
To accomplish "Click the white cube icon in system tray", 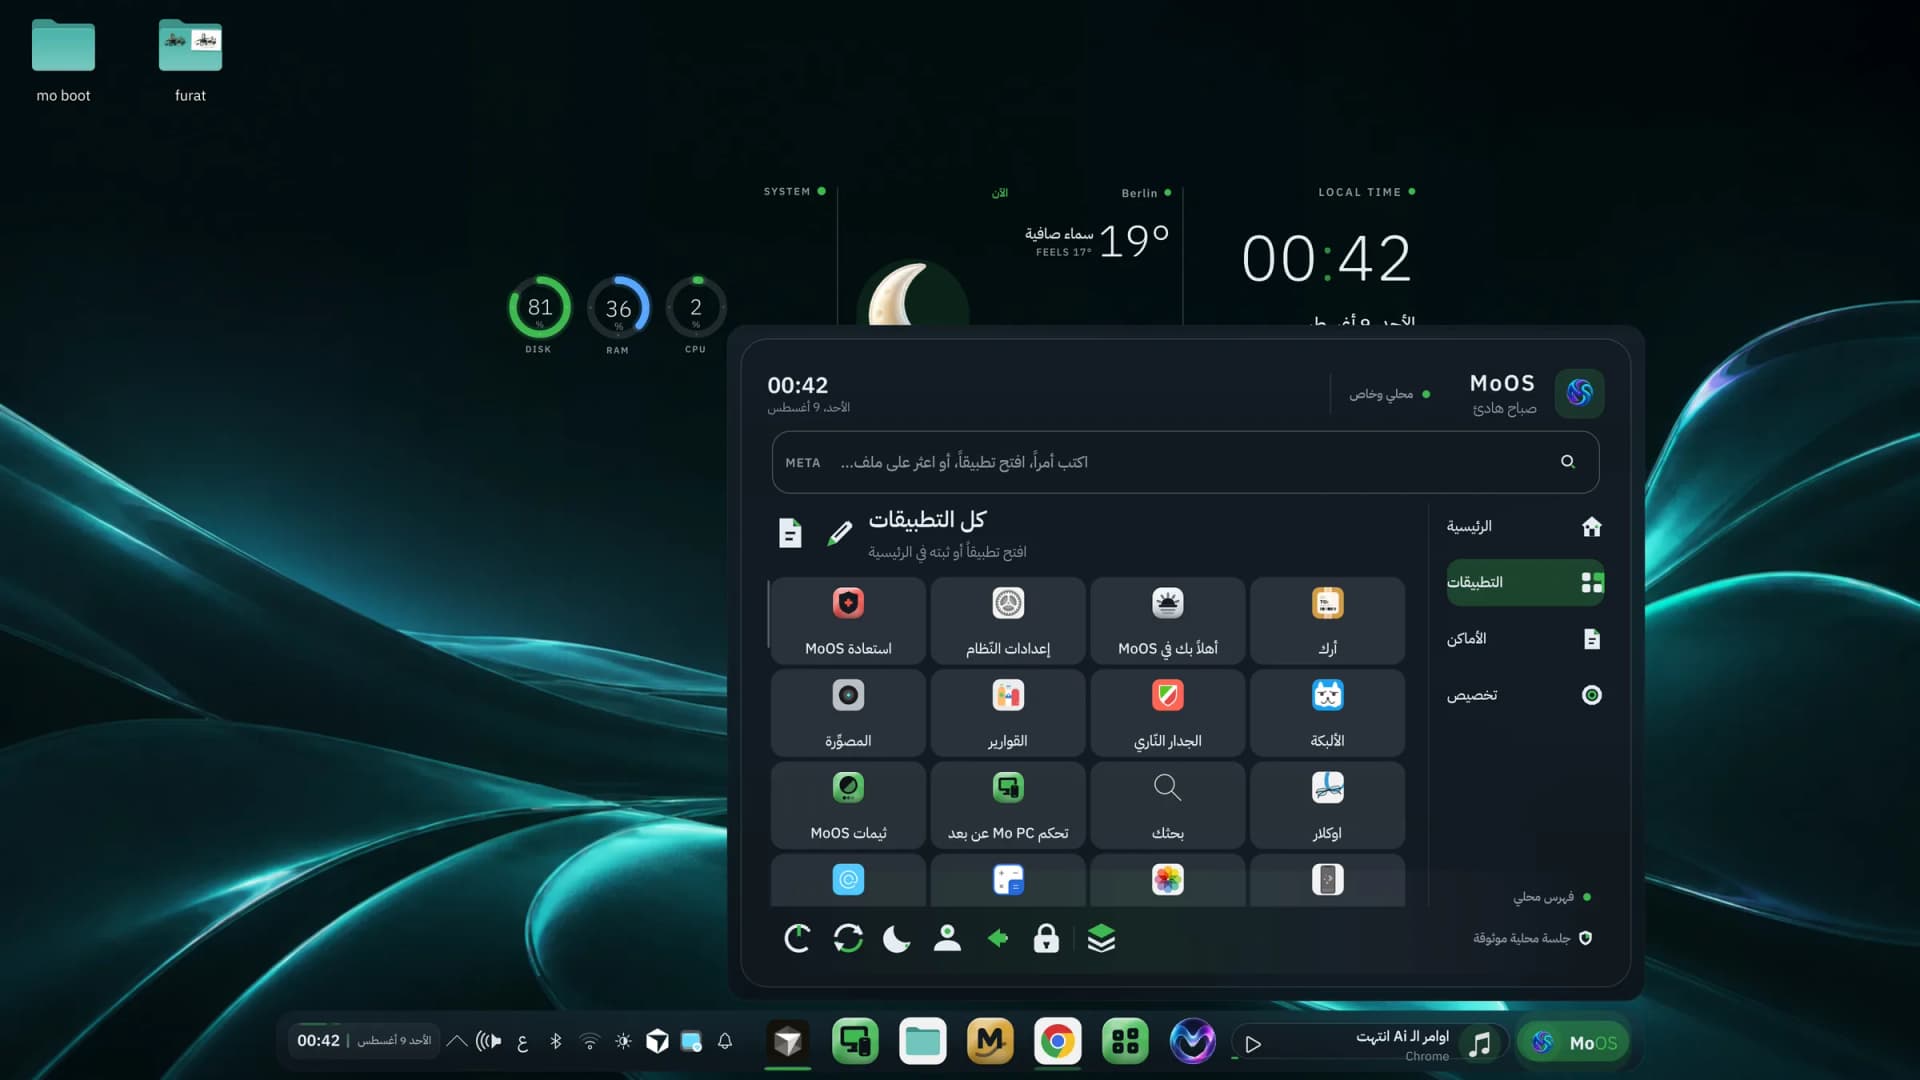I will [x=657, y=1042].
